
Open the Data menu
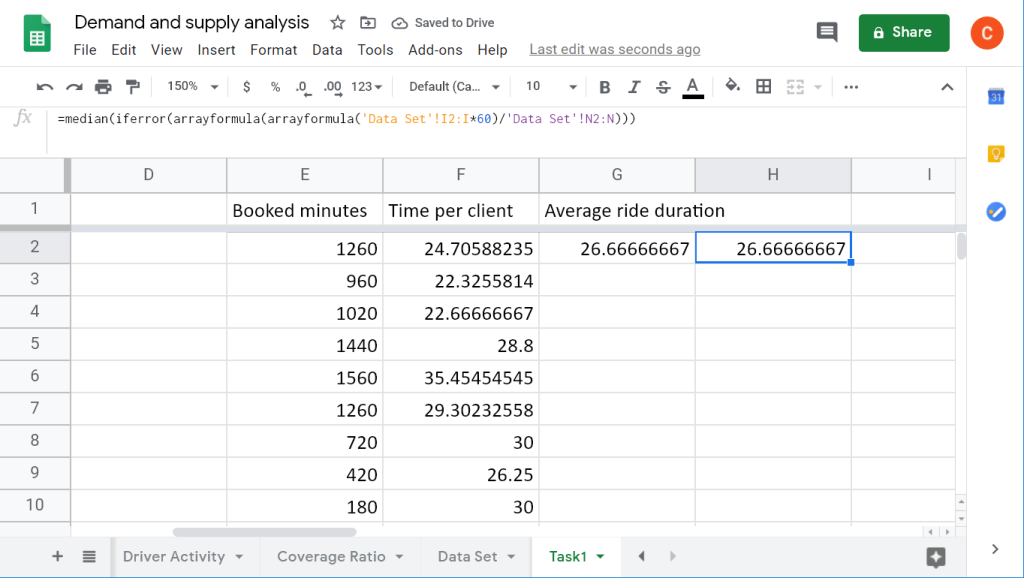tap(327, 49)
